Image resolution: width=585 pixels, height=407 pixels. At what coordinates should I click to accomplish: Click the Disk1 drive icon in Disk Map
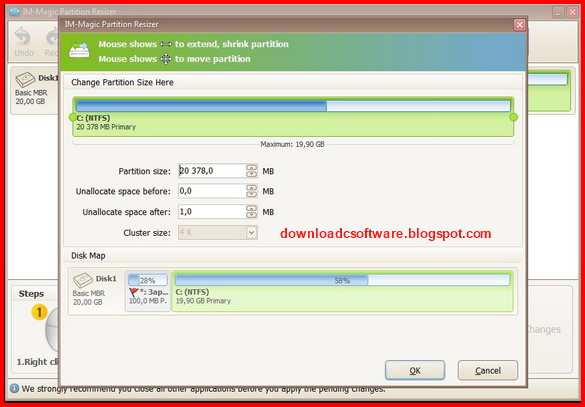82,280
